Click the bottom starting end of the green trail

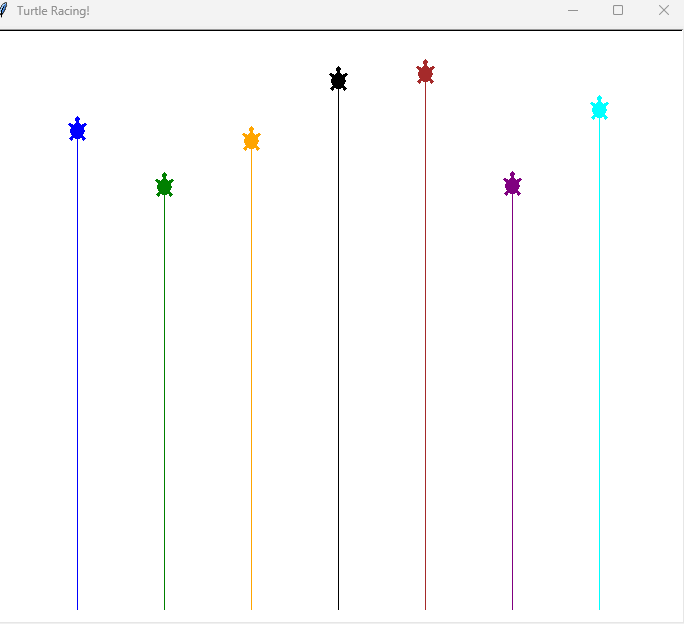point(164,606)
